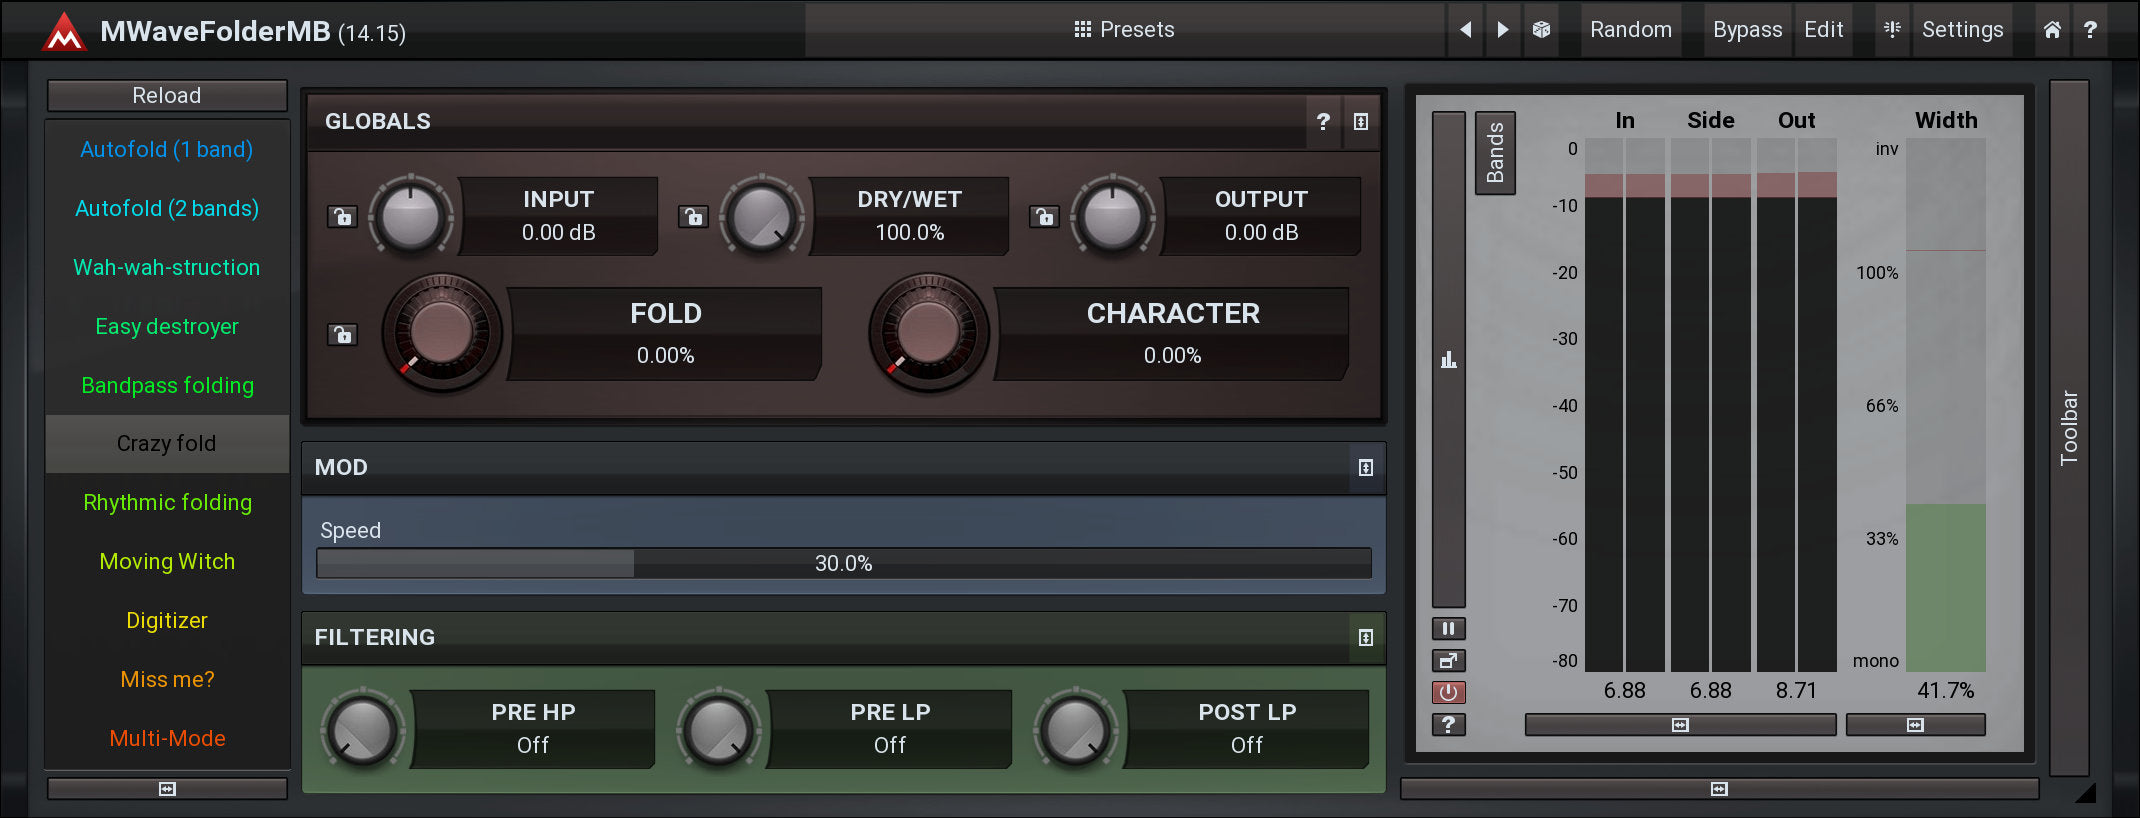Click the meter popout window icon
Image resolution: width=2140 pixels, height=818 pixels.
1448,661
